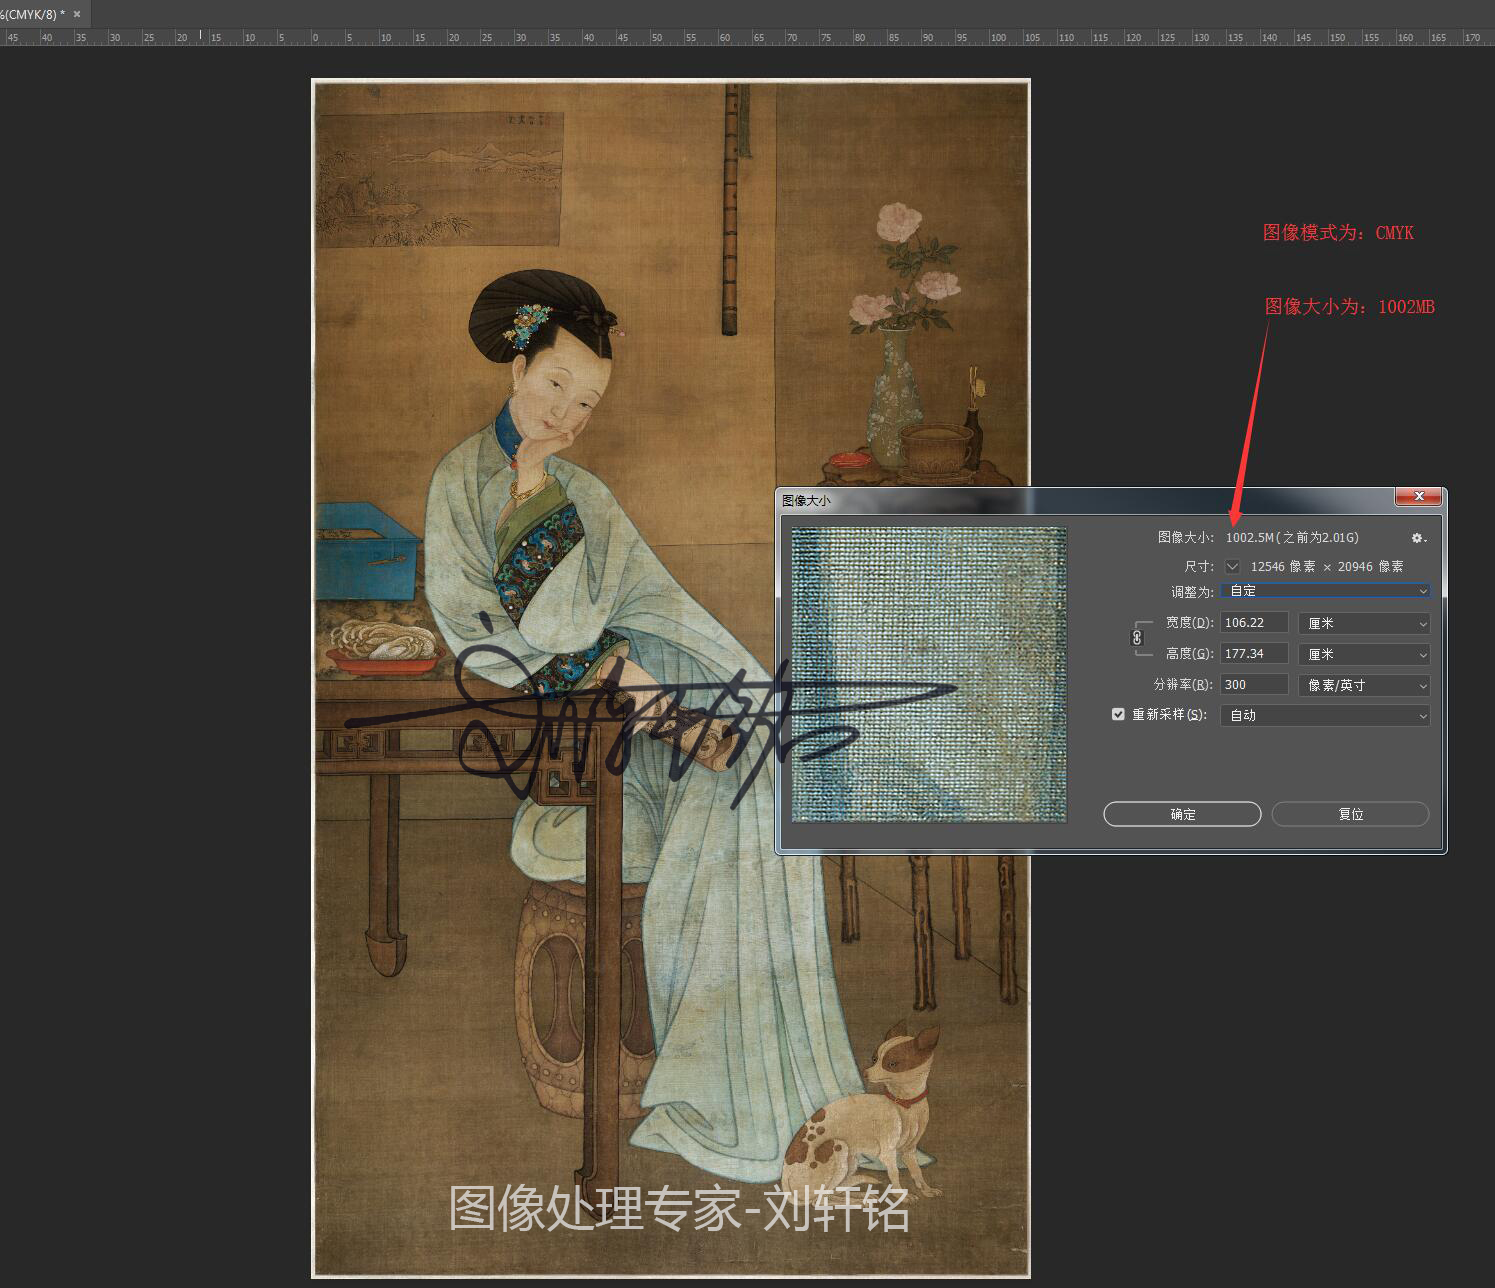Open the height unit dropdown showing 厘米

(1364, 654)
